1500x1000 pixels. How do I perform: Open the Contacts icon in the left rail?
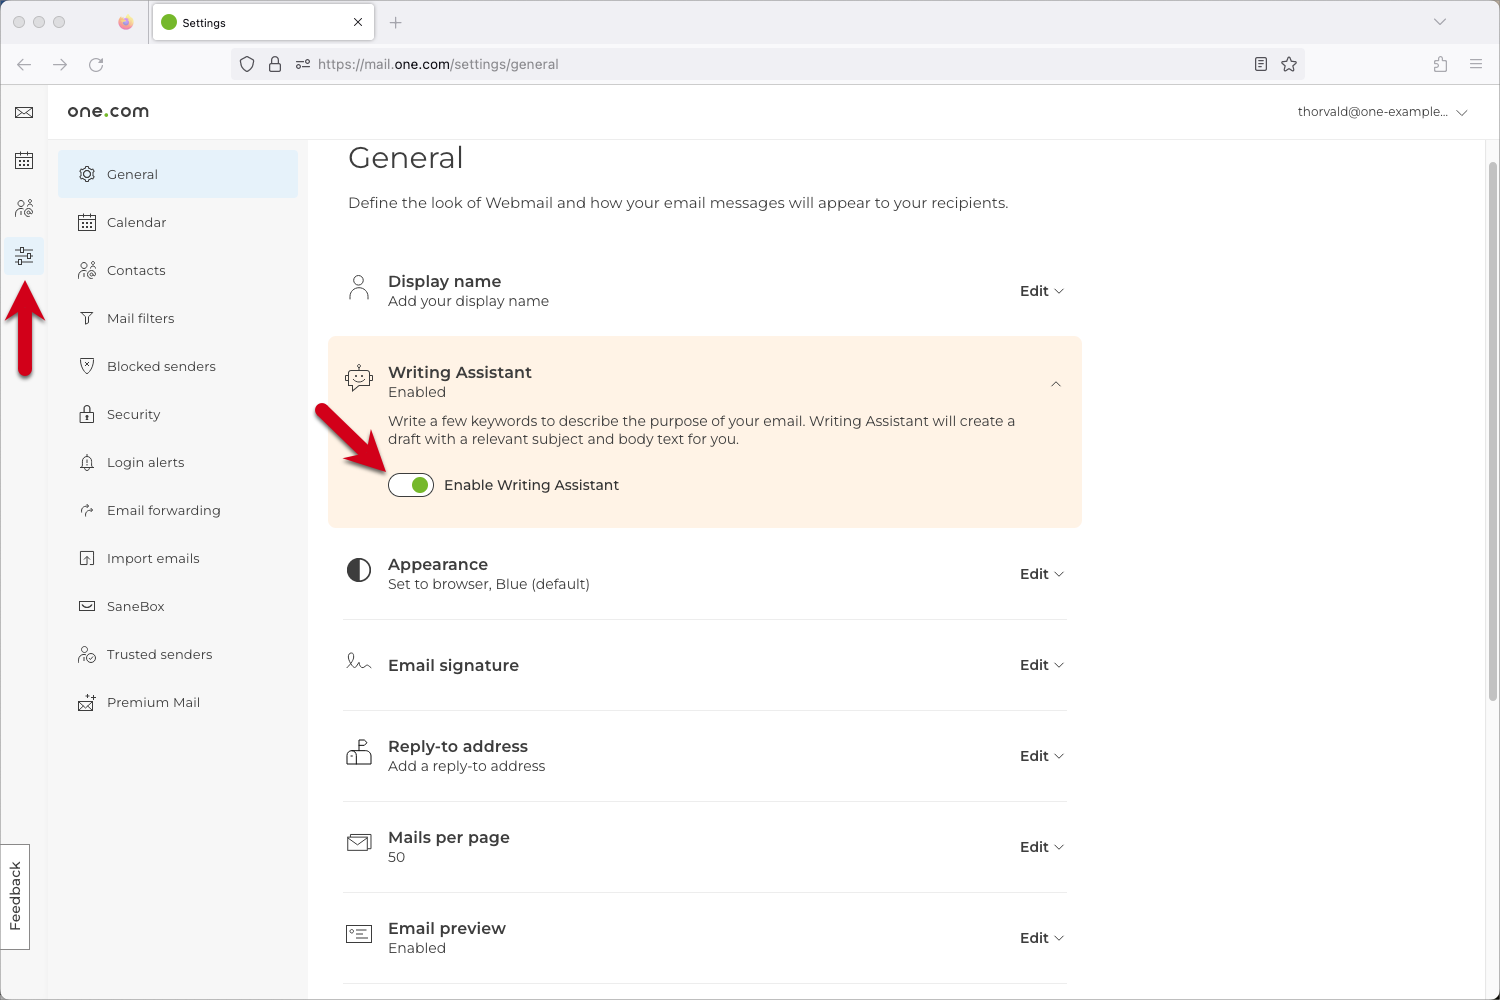[x=23, y=208]
